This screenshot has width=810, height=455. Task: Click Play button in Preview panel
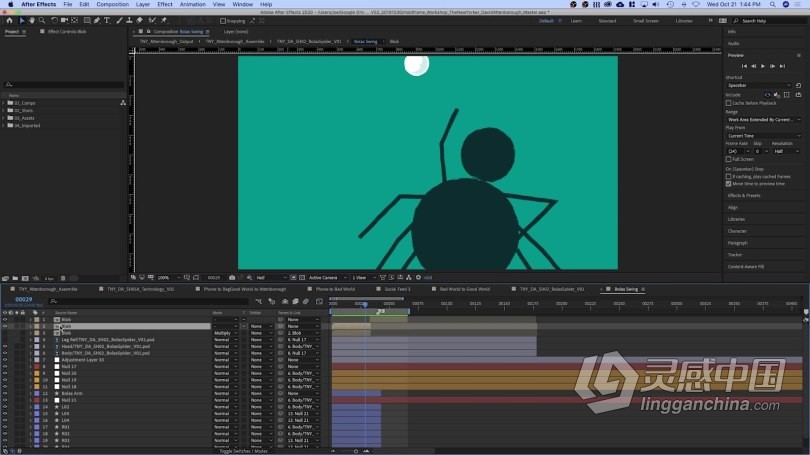(x=763, y=66)
